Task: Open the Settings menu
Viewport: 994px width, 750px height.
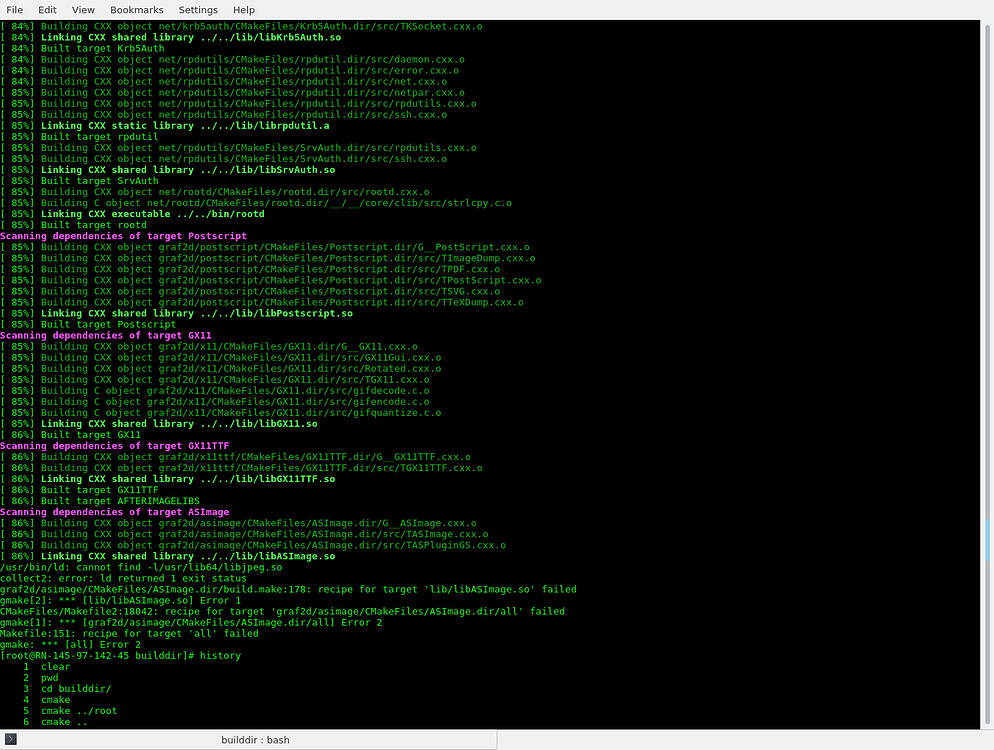Action: click(198, 10)
